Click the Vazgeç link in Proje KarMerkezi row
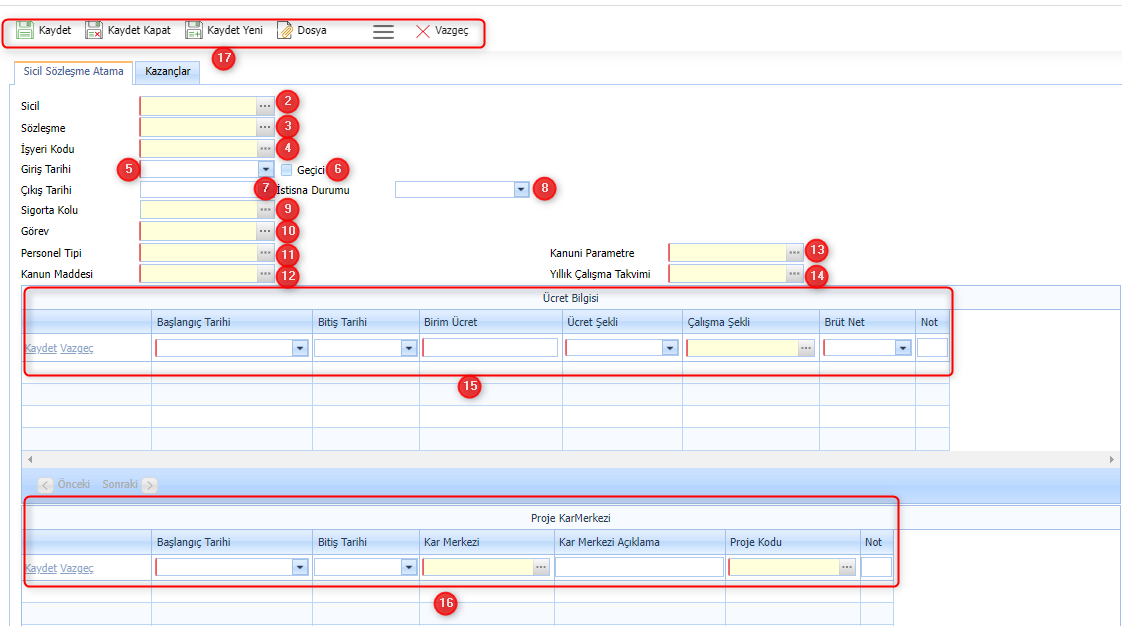 point(77,568)
